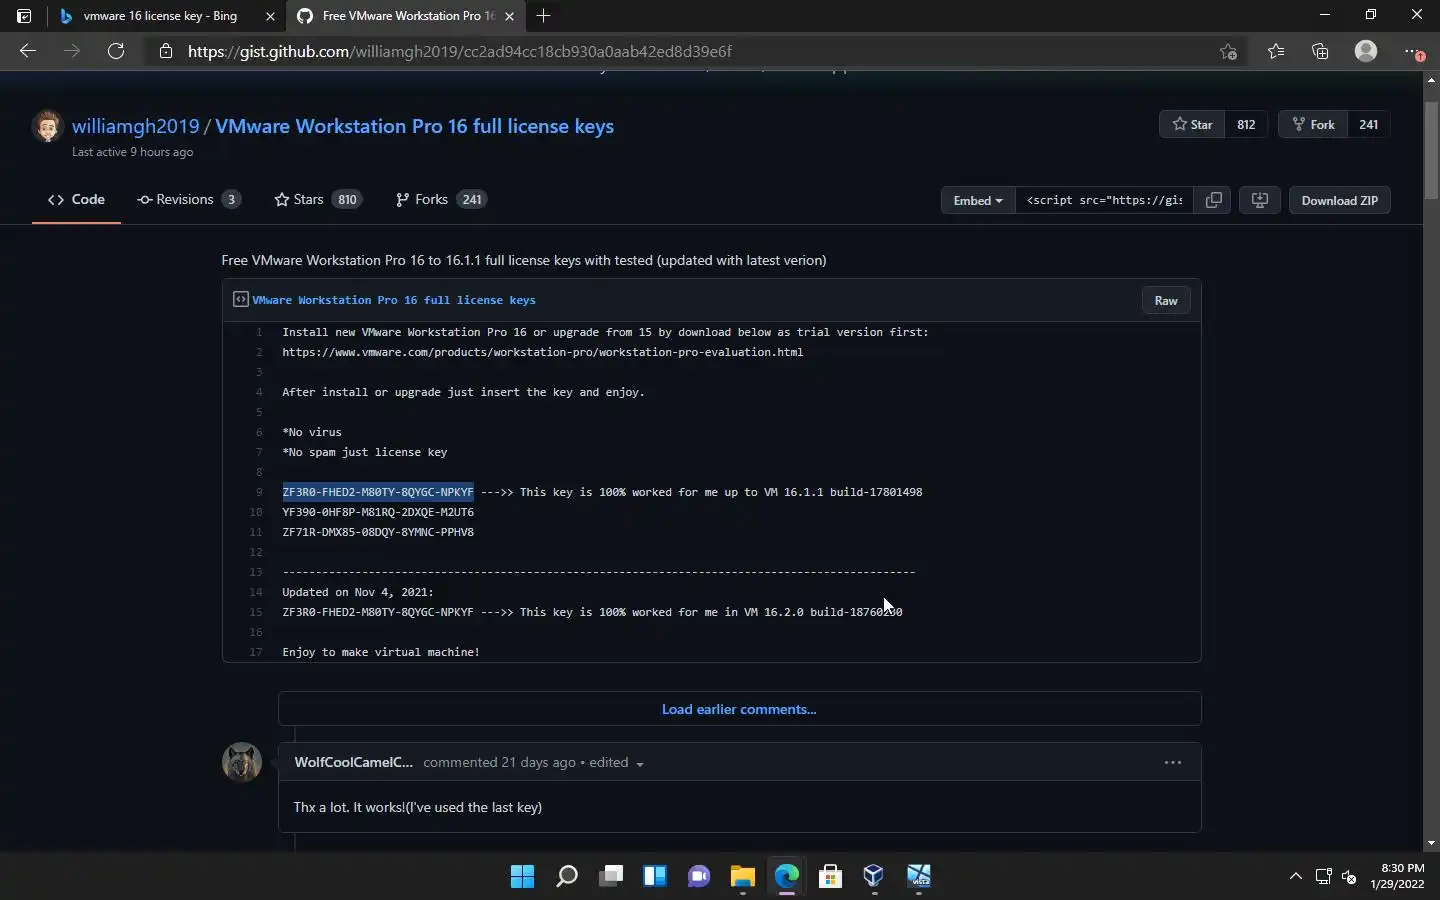
Task: Select line number 15 in code
Action: coord(256,612)
